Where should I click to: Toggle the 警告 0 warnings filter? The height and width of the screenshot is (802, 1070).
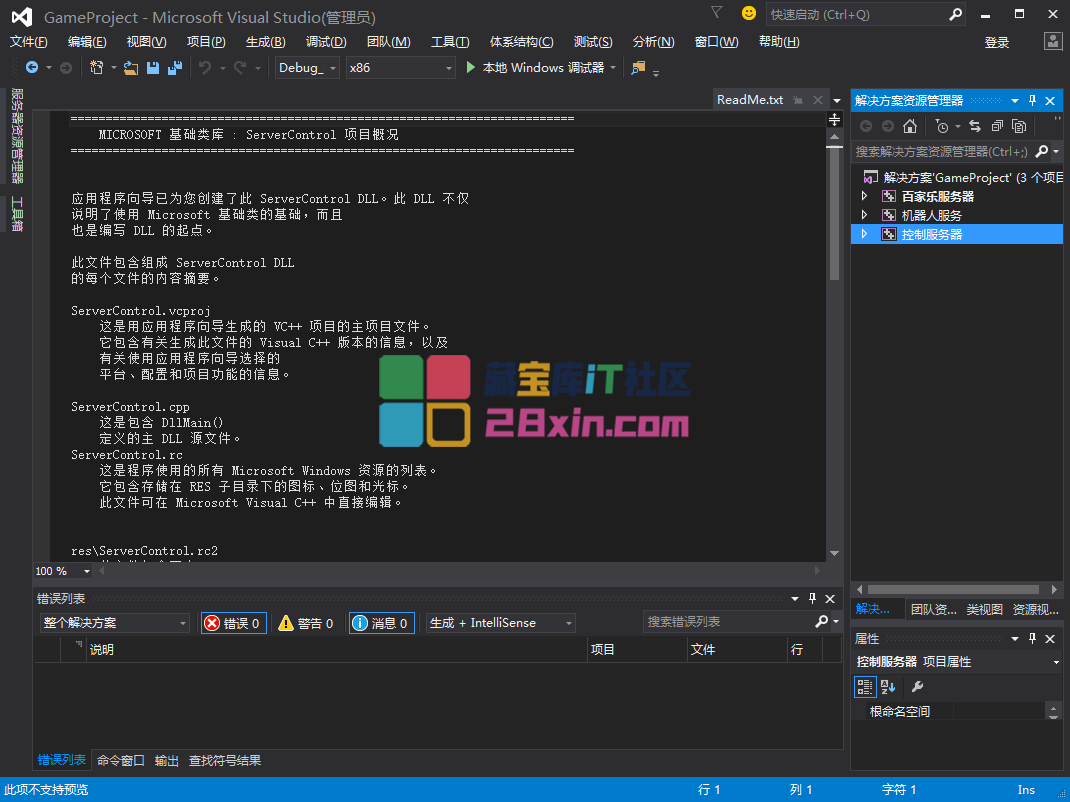(x=306, y=623)
